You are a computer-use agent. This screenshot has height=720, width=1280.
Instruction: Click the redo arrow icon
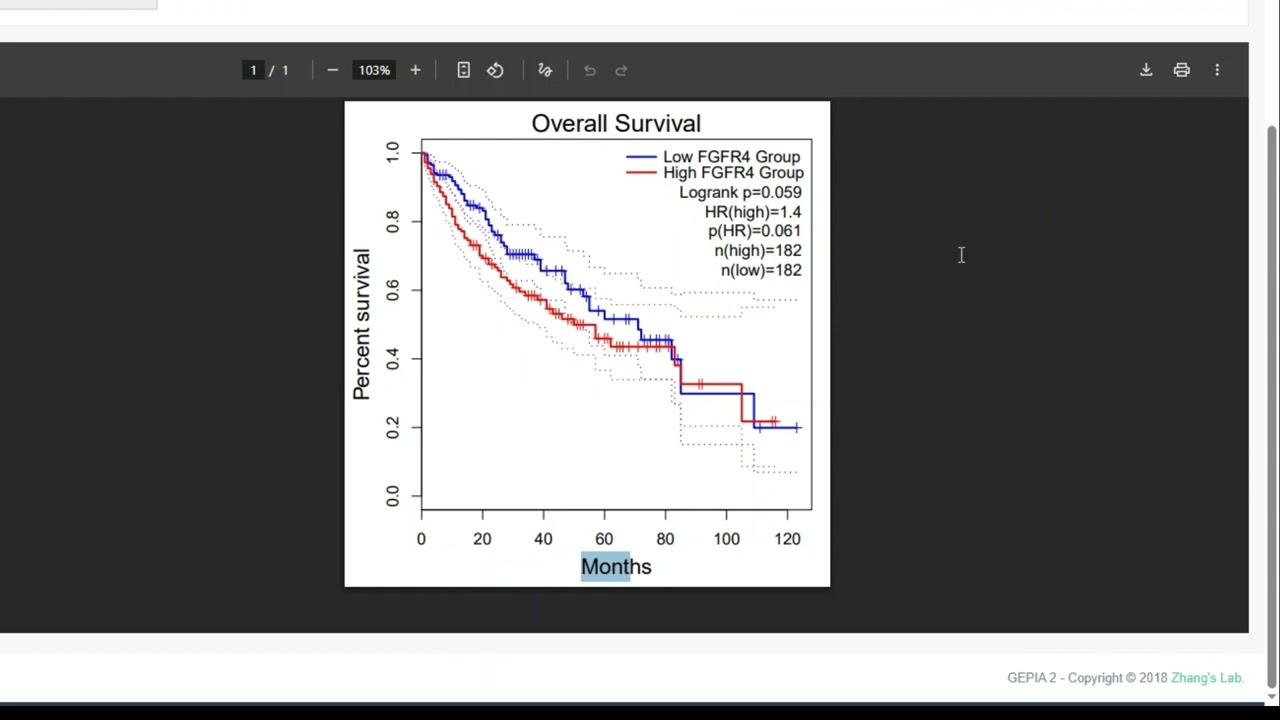pyautogui.click(x=621, y=70)
